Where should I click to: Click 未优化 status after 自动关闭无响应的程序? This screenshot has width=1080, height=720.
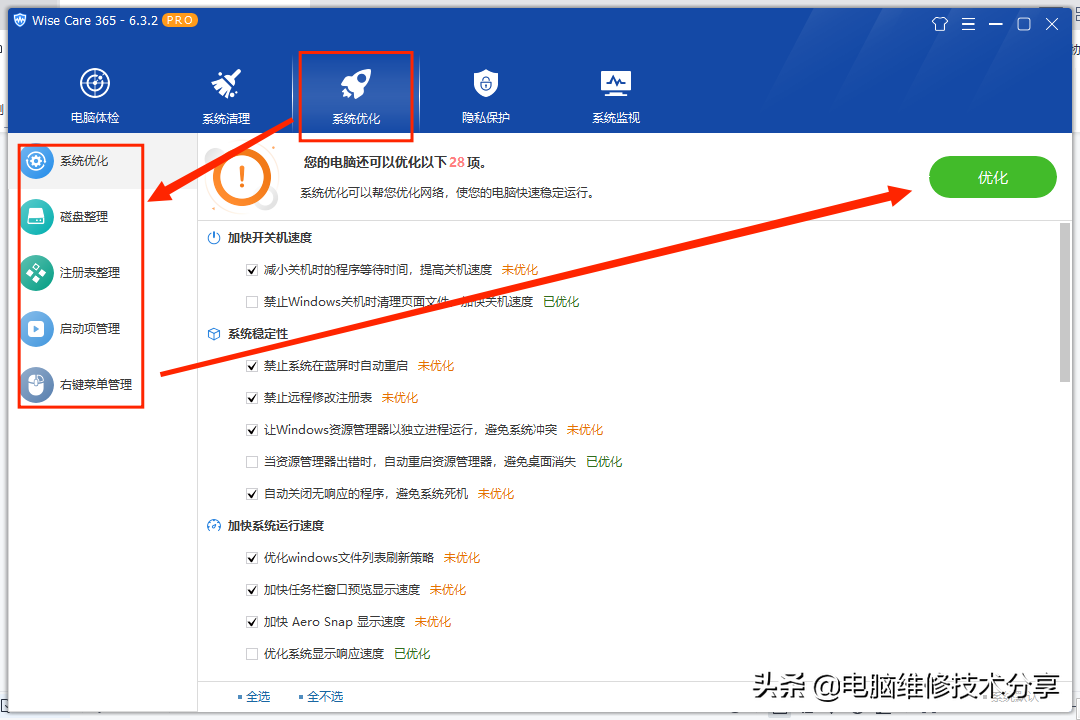[x=496, y=494]
